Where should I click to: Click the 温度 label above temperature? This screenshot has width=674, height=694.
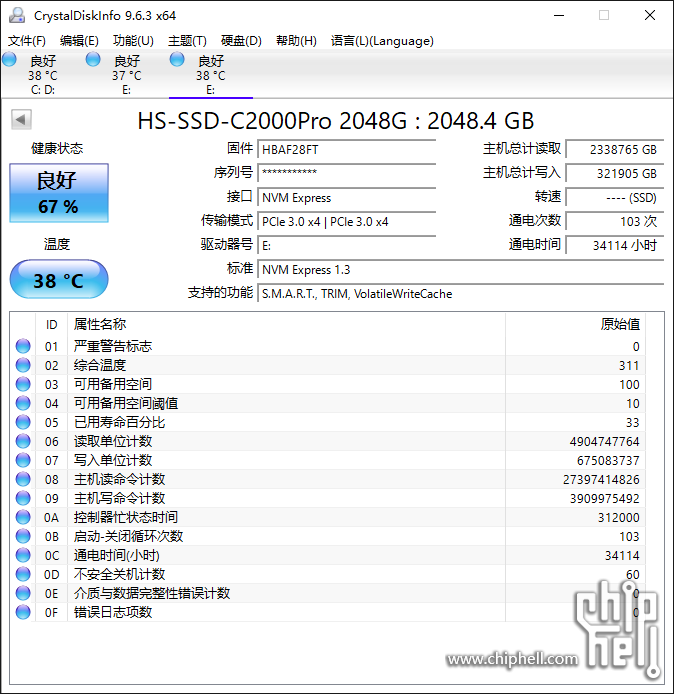(x=57, y=244)
